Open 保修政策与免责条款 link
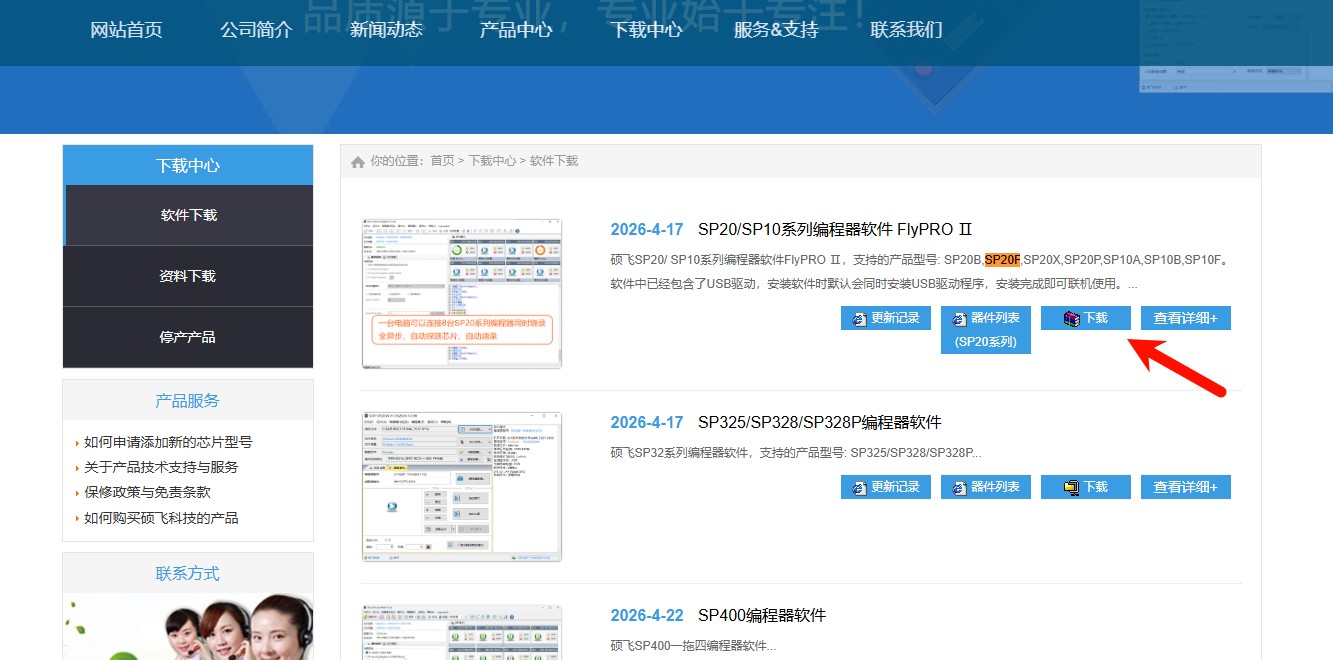 pyautogui.click(x=147, y=493)
